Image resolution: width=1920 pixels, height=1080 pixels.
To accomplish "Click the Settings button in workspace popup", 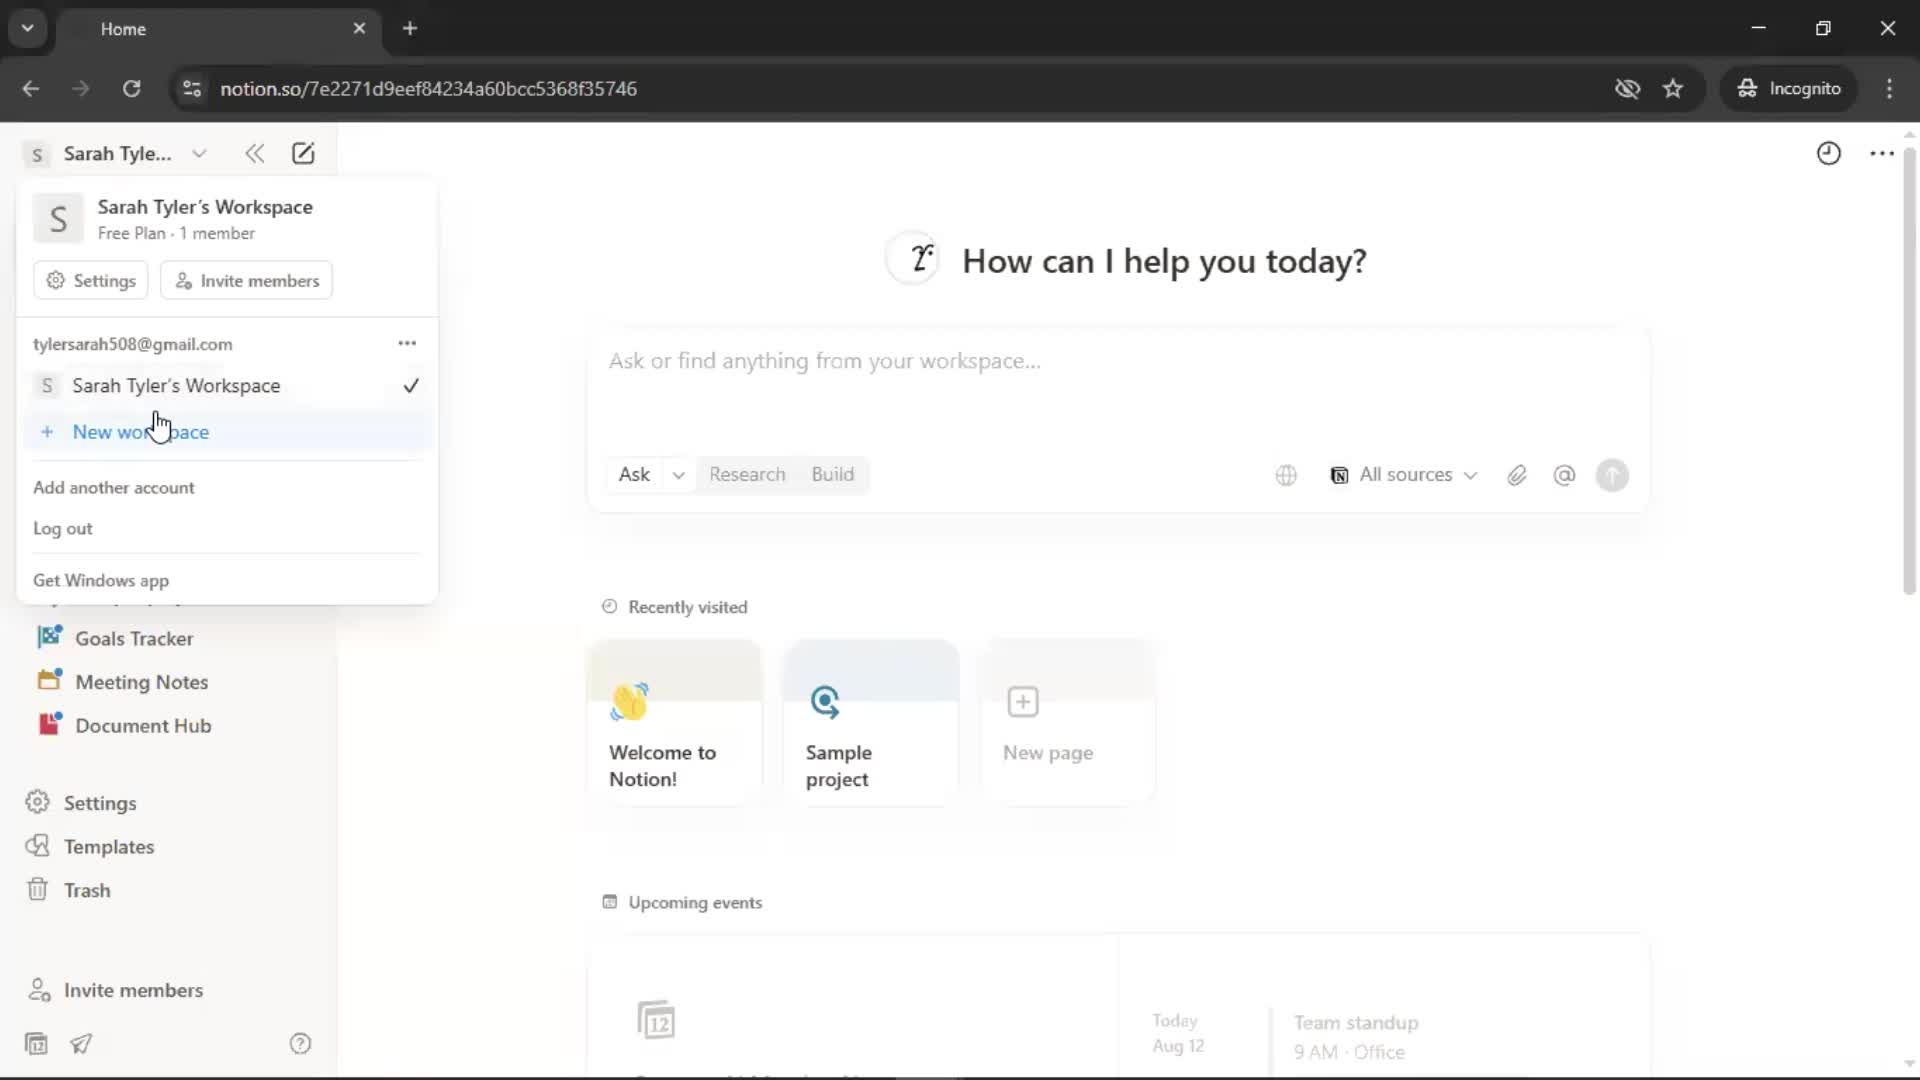I will 91,281.
